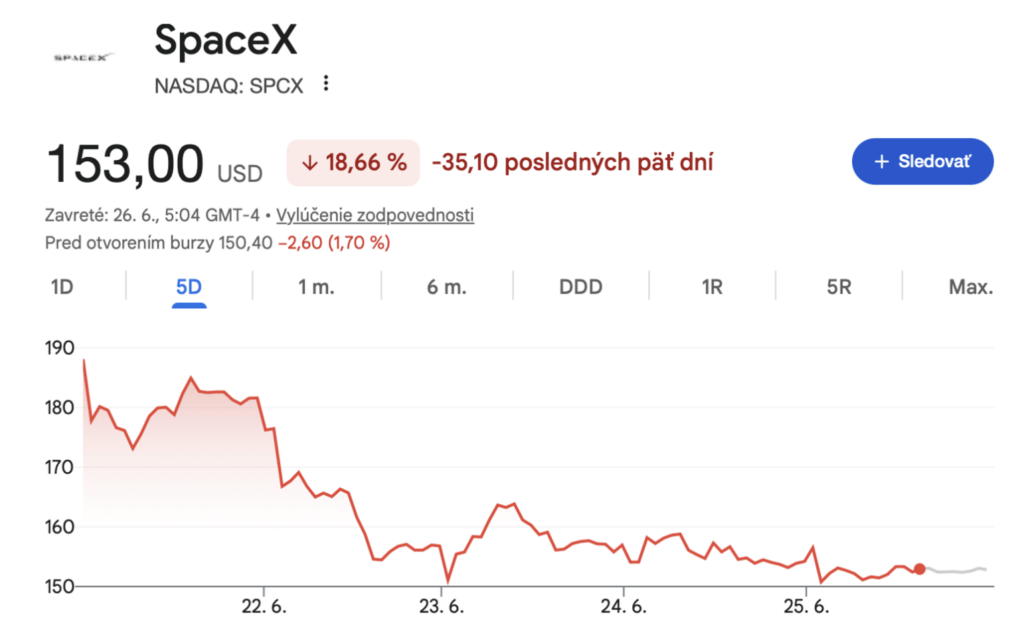Click the 24. 6. date marker on the axis
Image resolution: width=1024 pixels, height=631 pixels.
coord(624,606)
